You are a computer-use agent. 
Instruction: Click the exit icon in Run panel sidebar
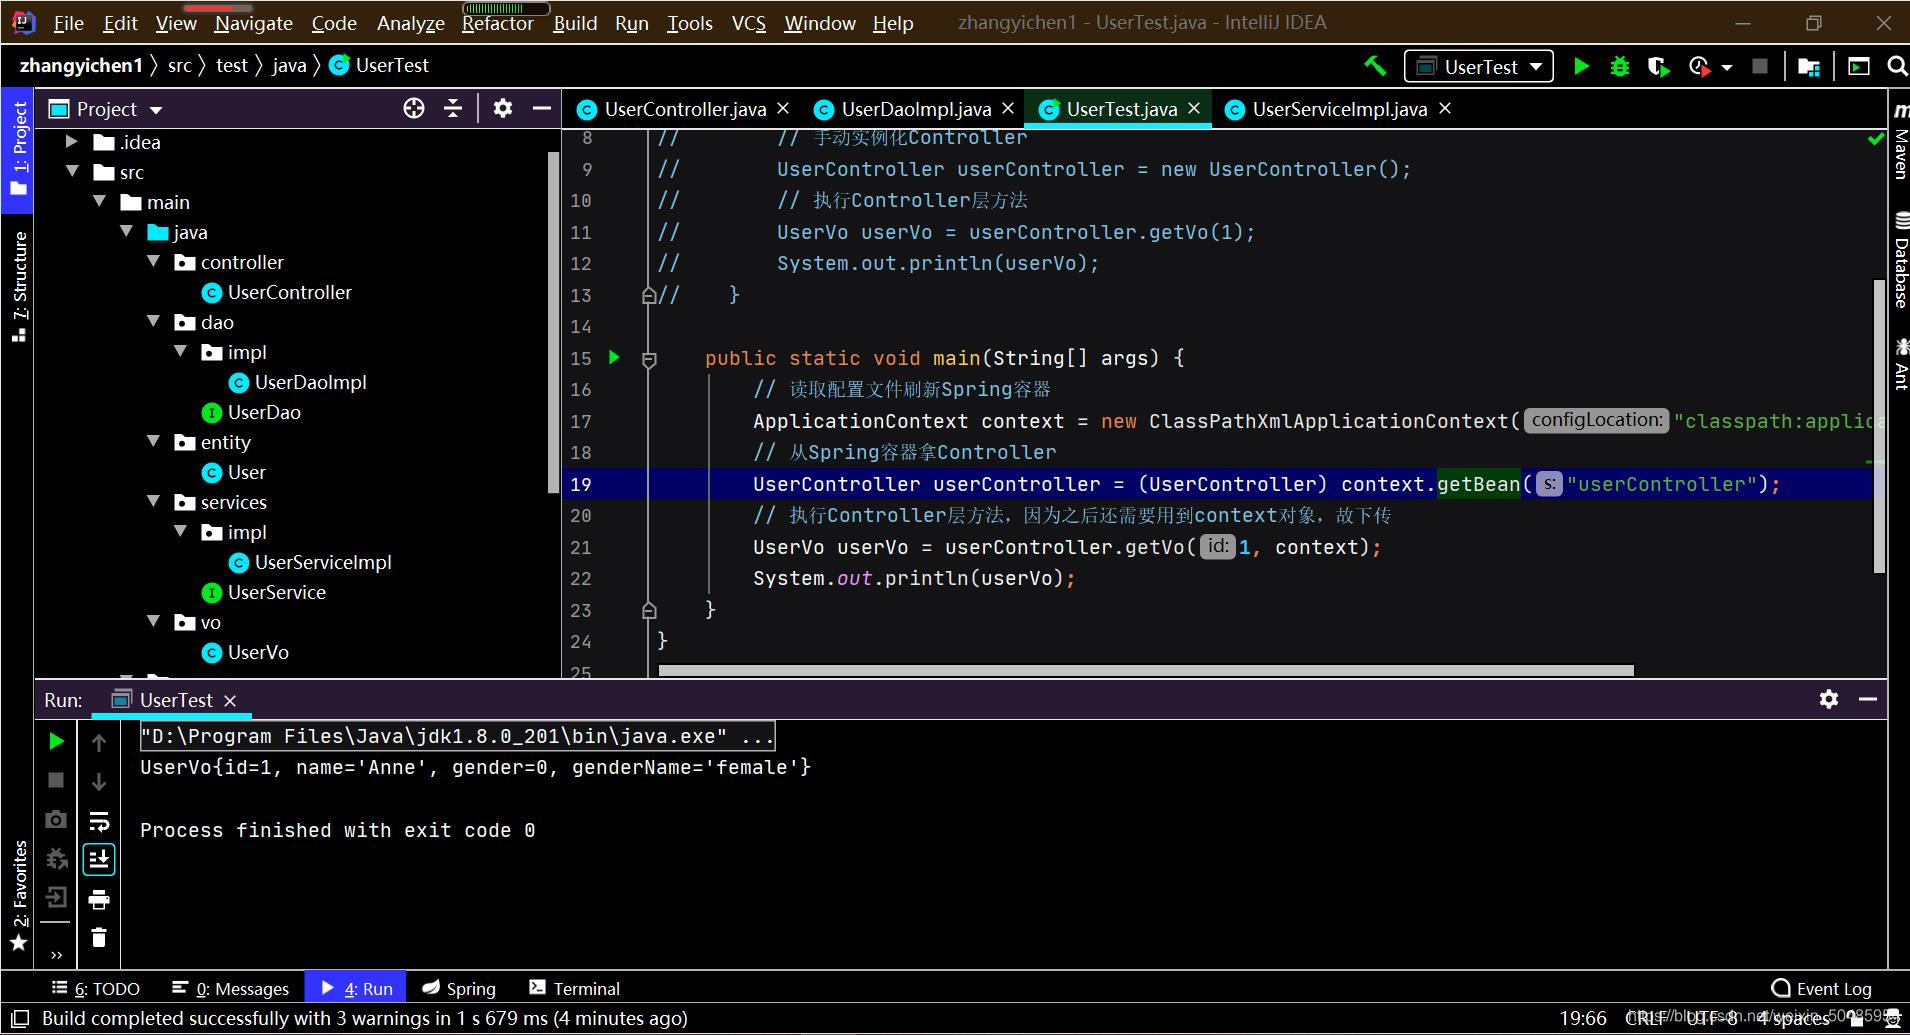coord(57,897)
